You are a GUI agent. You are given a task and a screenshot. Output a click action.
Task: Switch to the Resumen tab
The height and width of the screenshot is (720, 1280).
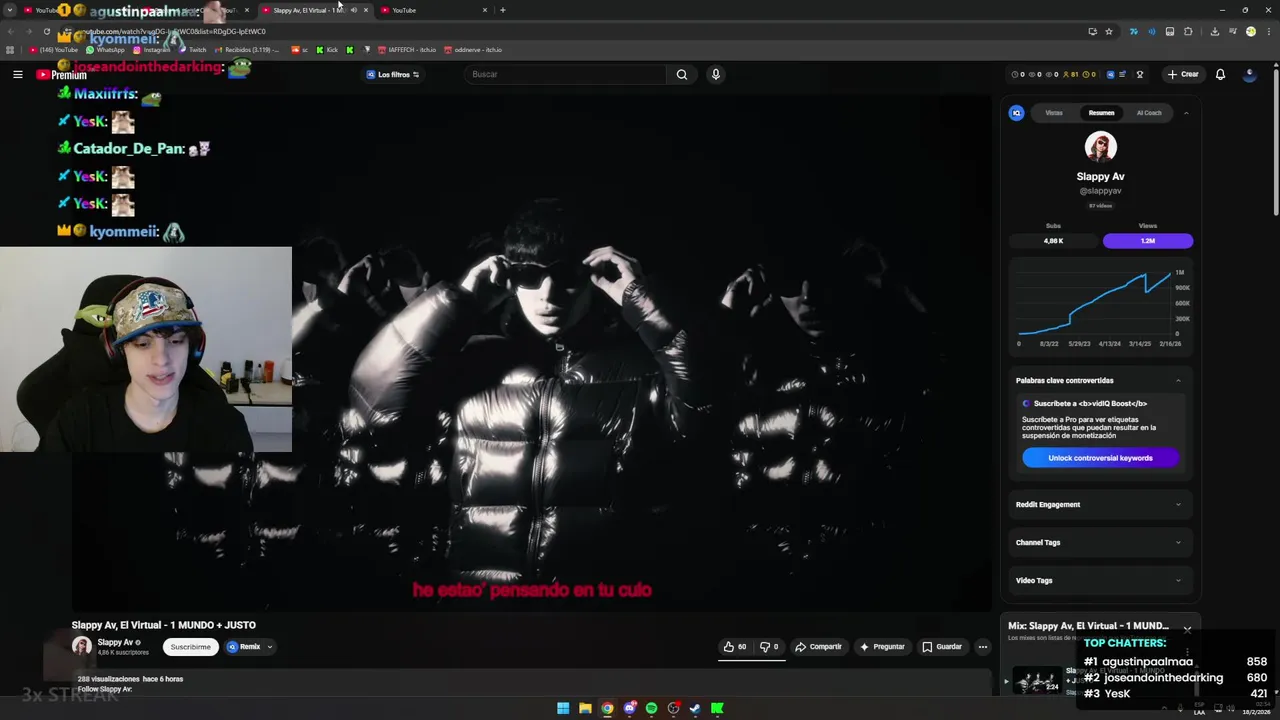[x=1101, y=113]
